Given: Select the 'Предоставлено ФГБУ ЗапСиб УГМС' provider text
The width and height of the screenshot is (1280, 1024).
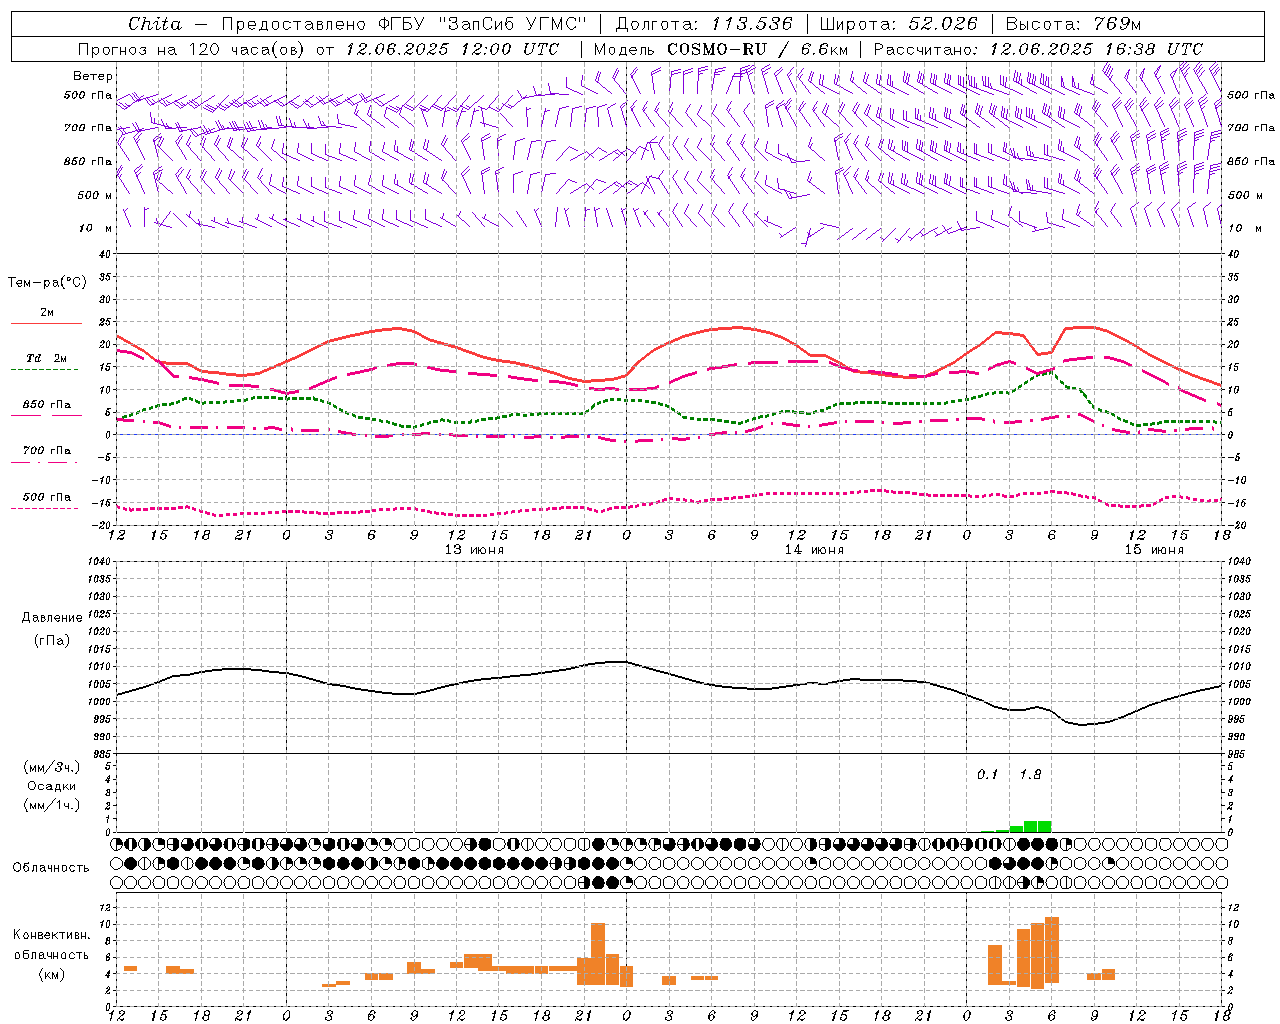Looking at the screenshot, I should [x=403, y=24].
